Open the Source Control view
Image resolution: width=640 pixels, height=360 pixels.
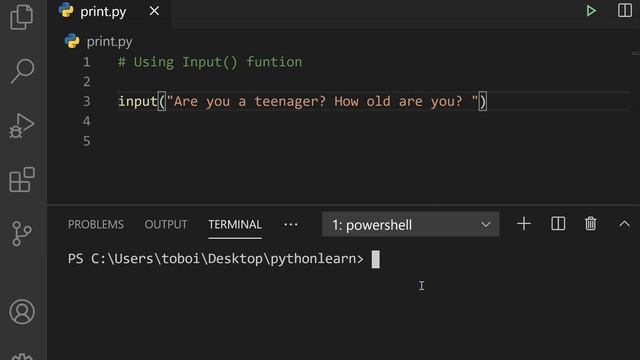22,233
